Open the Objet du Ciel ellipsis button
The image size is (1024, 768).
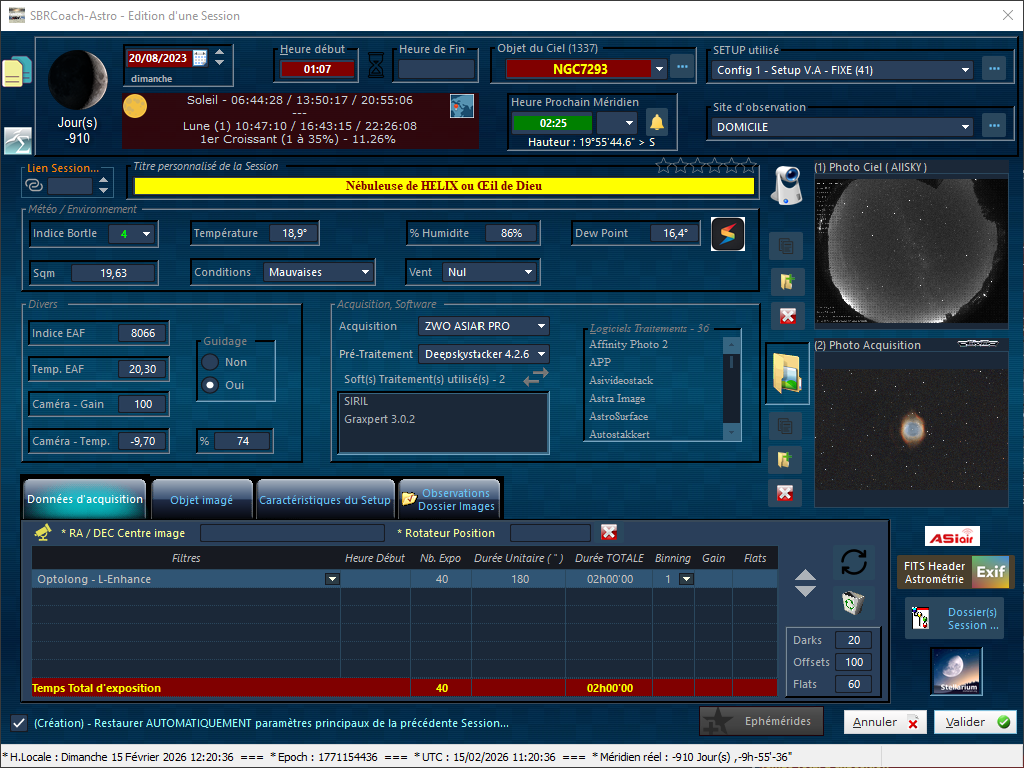[682, 67]
